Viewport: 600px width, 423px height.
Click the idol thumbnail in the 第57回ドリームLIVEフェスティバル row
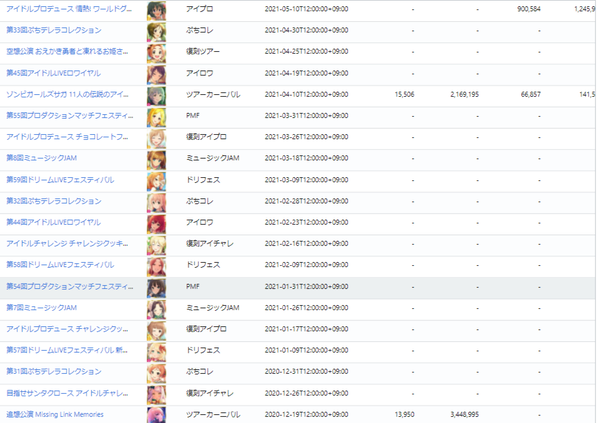tap(157, 353)
